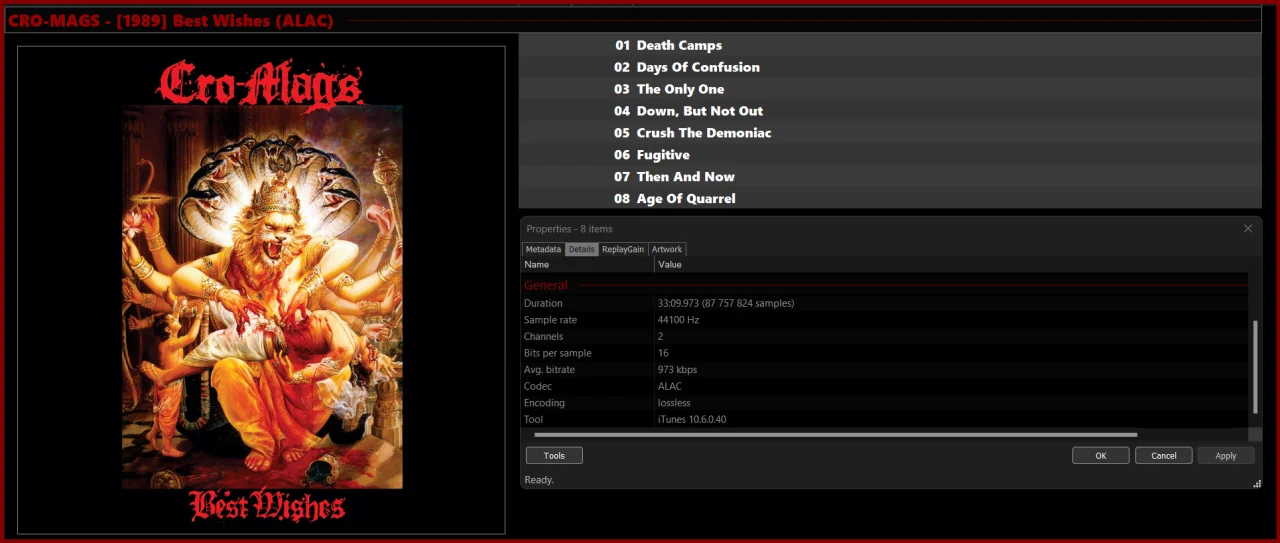Select the Bits per sample row
Image resolution: width=1280 pixels, height=543 pixels.
pos(885,353)
